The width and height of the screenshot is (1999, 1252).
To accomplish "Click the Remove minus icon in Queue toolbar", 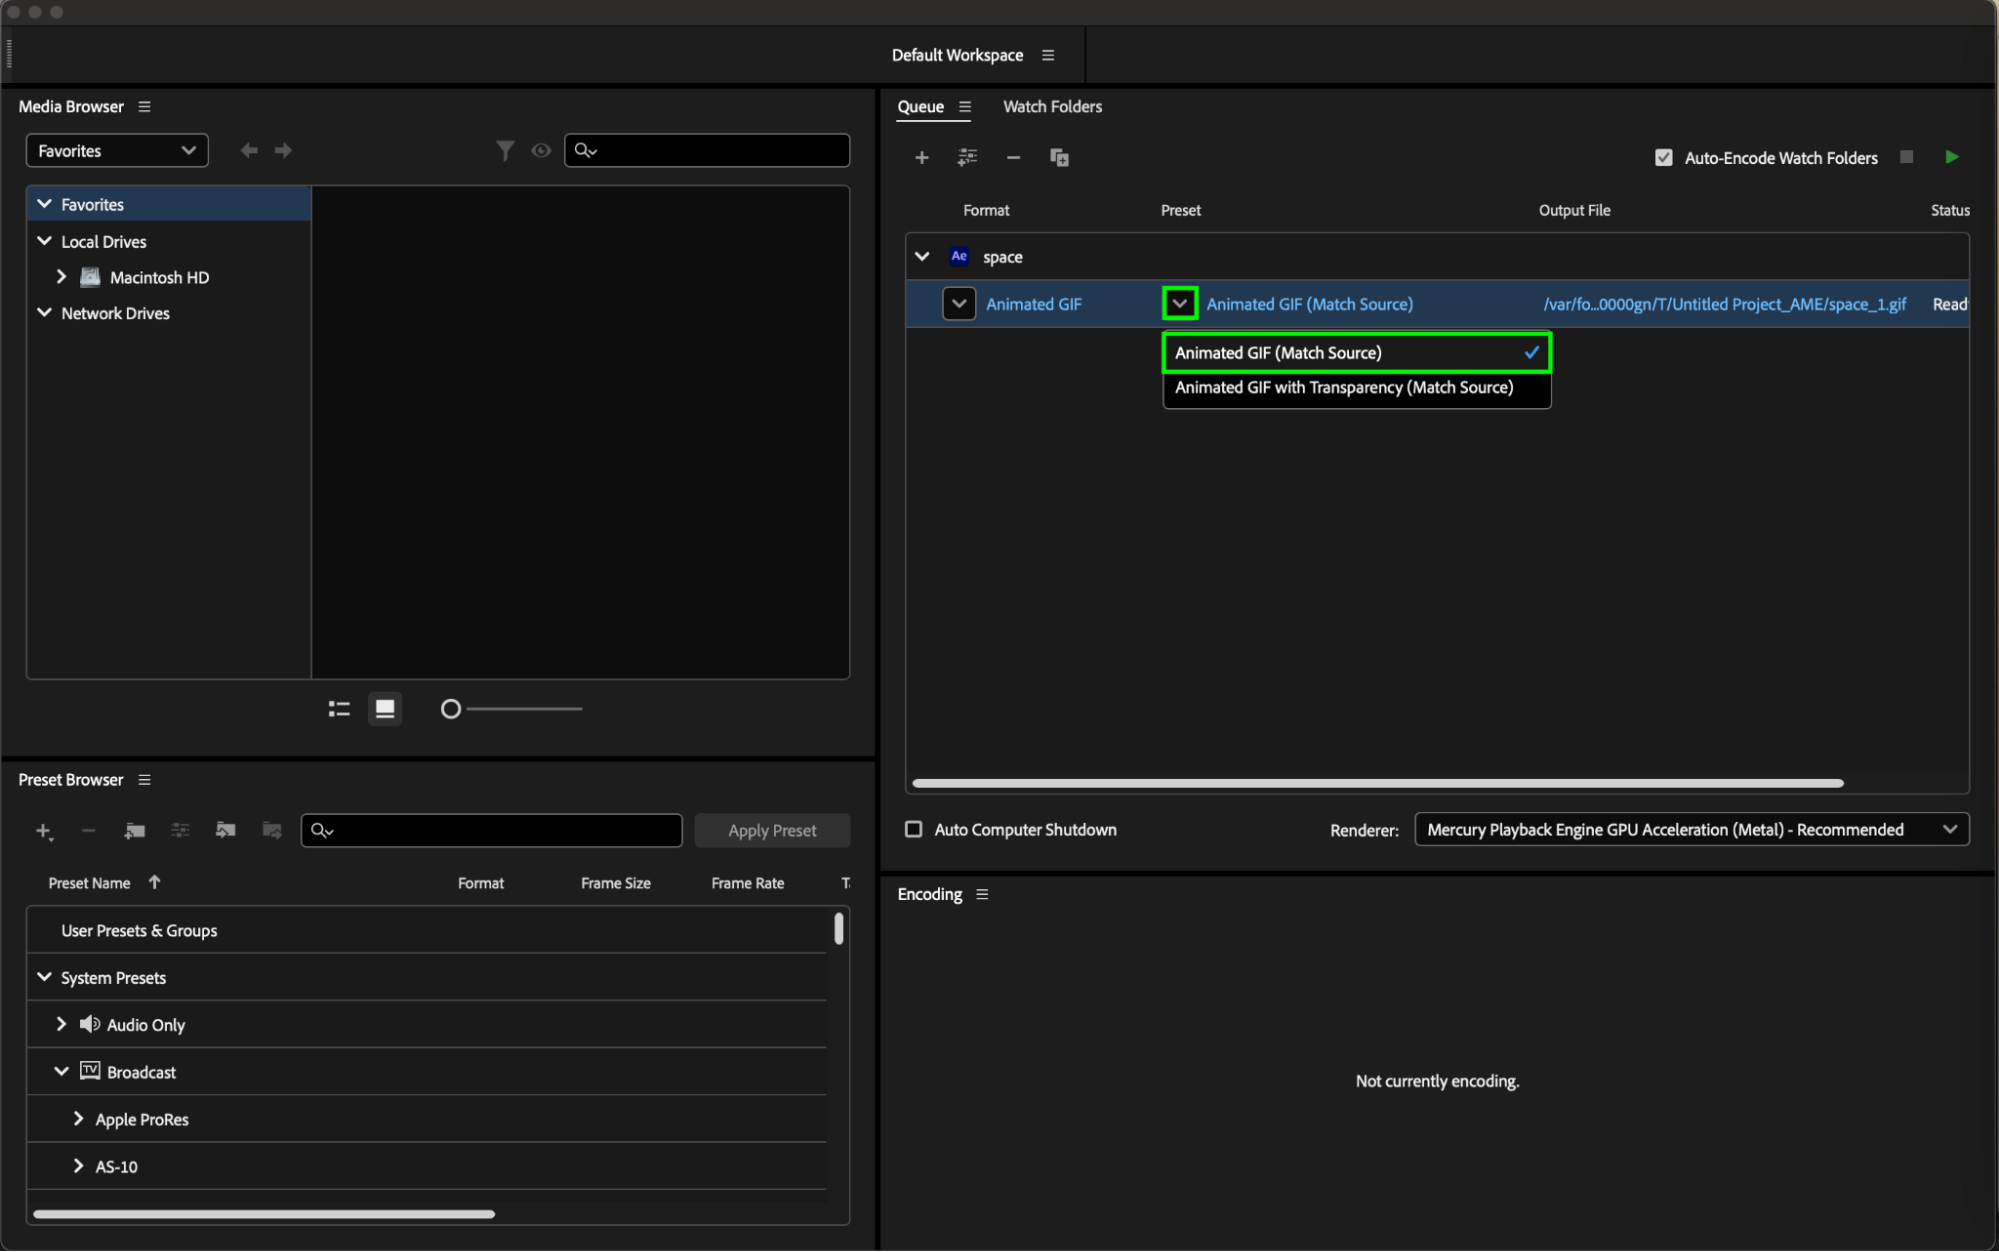I will 1013,158.
